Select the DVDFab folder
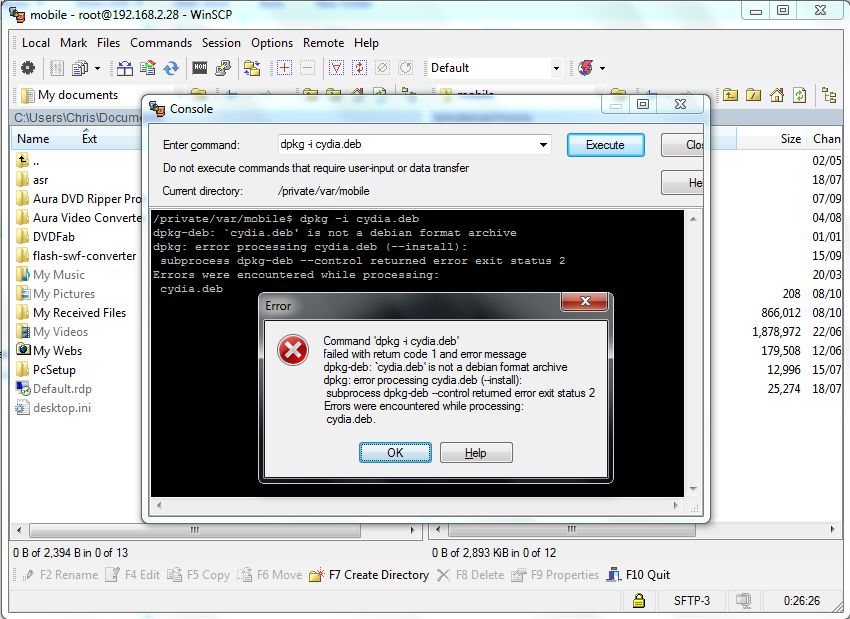Screen dimensions: 850x619 54,237
